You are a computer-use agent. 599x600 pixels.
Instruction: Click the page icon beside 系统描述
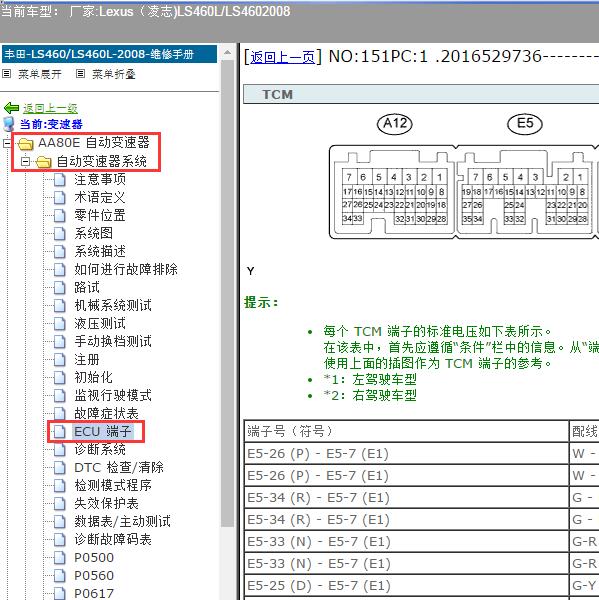click(60, 251)
